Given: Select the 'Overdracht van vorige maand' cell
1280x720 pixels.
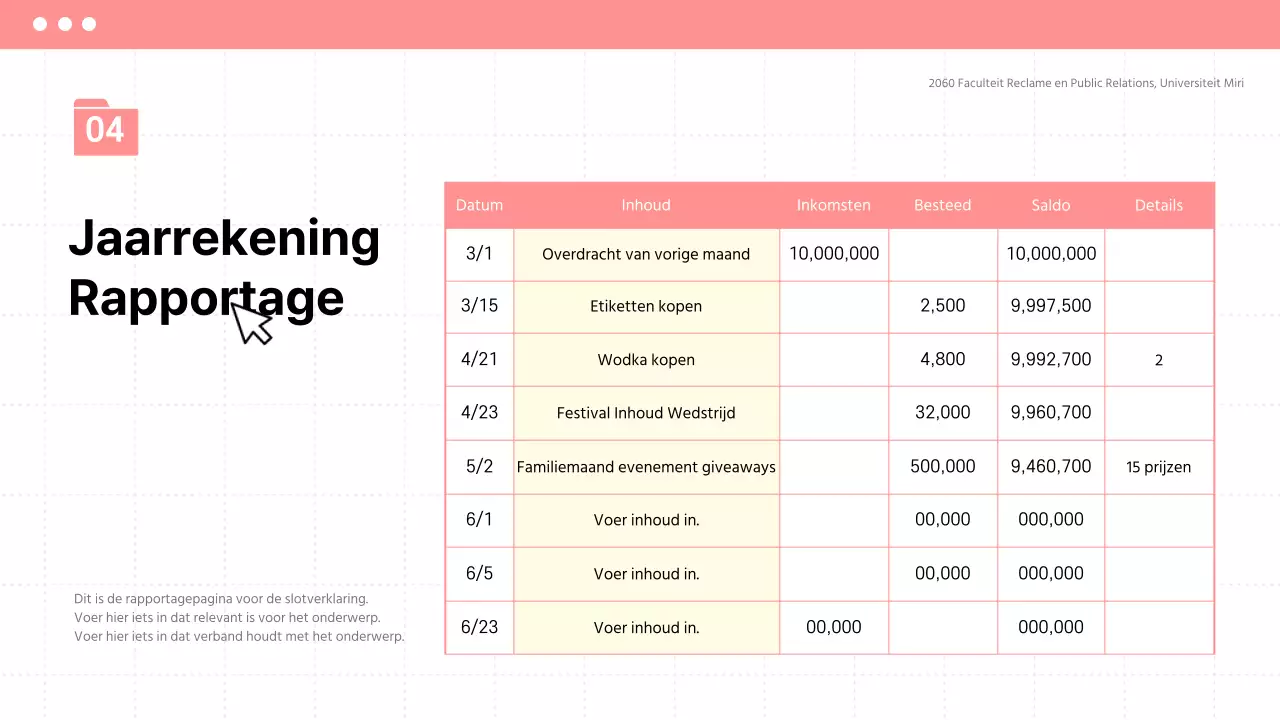Looking at the screenshot, I should click(x=646, y=254).
